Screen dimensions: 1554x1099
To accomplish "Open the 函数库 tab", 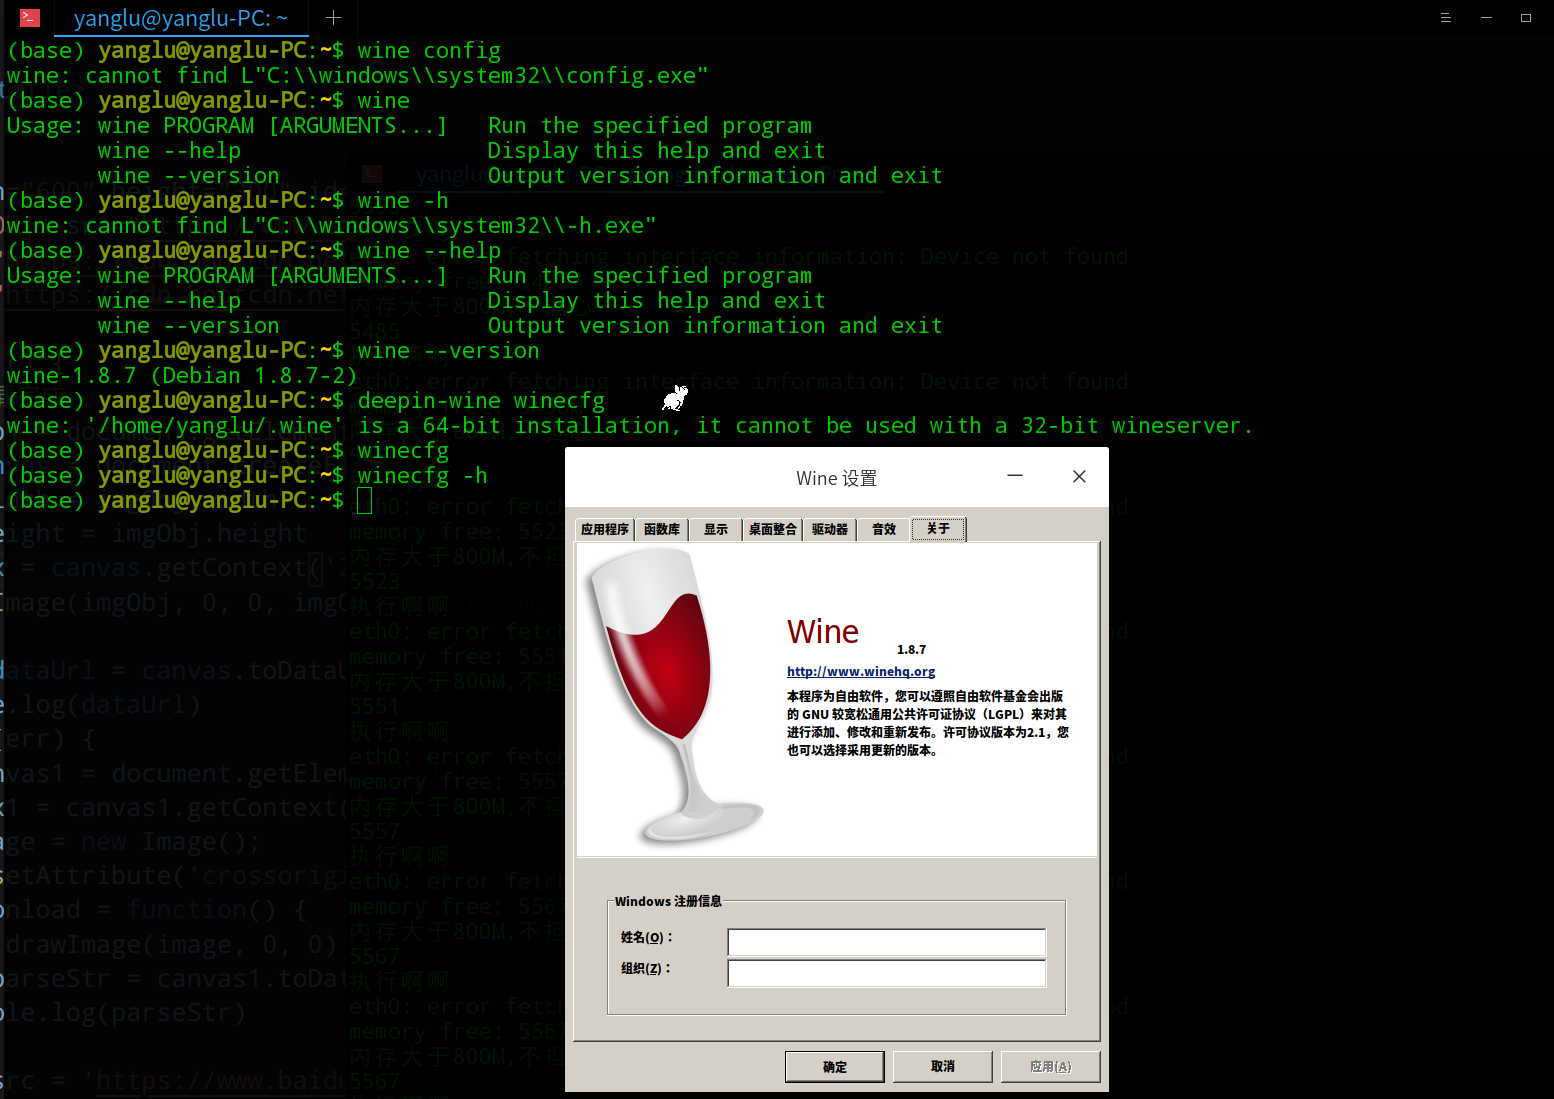I will click(x=662, y=530).
